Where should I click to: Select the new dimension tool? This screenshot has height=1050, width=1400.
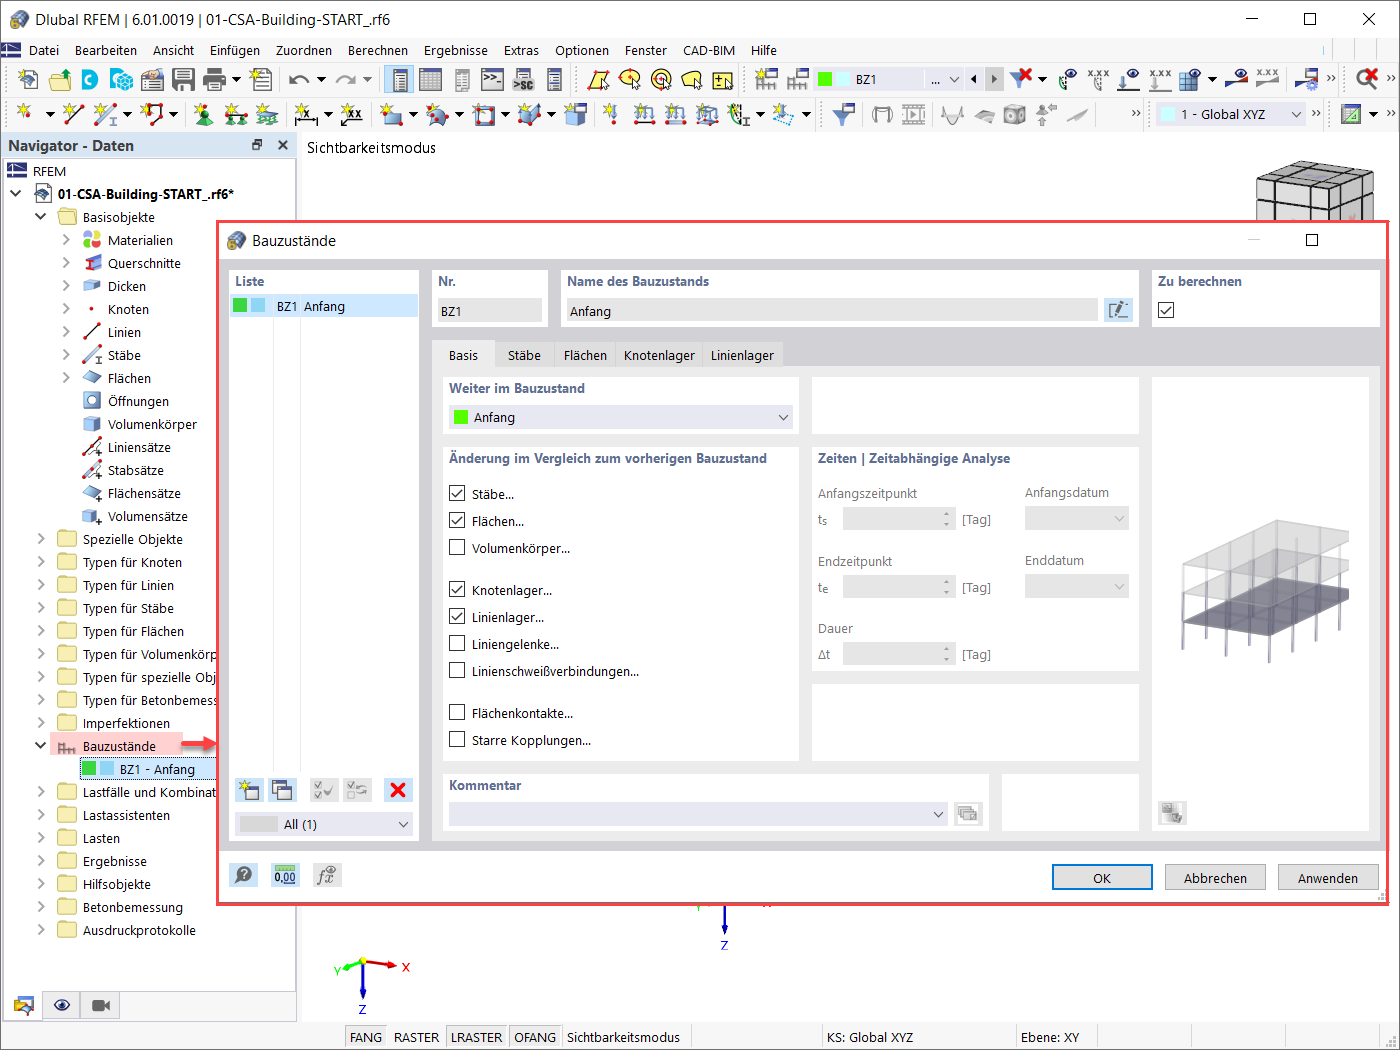pyautogui.click(x=306, y=115)
